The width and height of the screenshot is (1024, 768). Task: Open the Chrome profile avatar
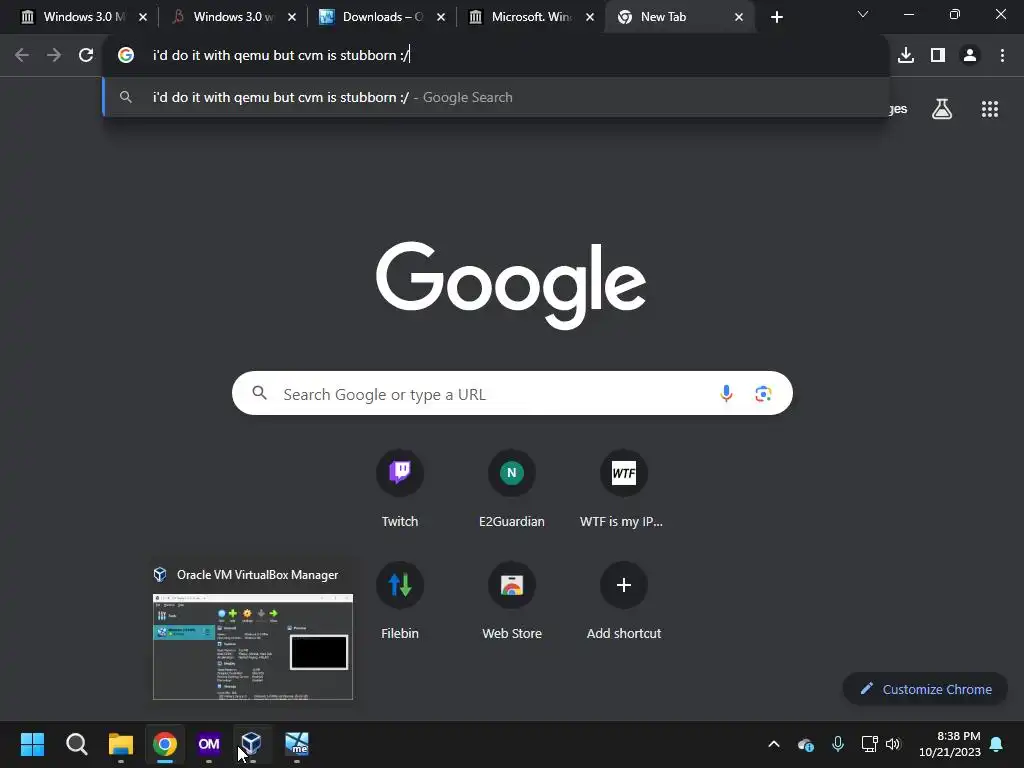point(970,56)
